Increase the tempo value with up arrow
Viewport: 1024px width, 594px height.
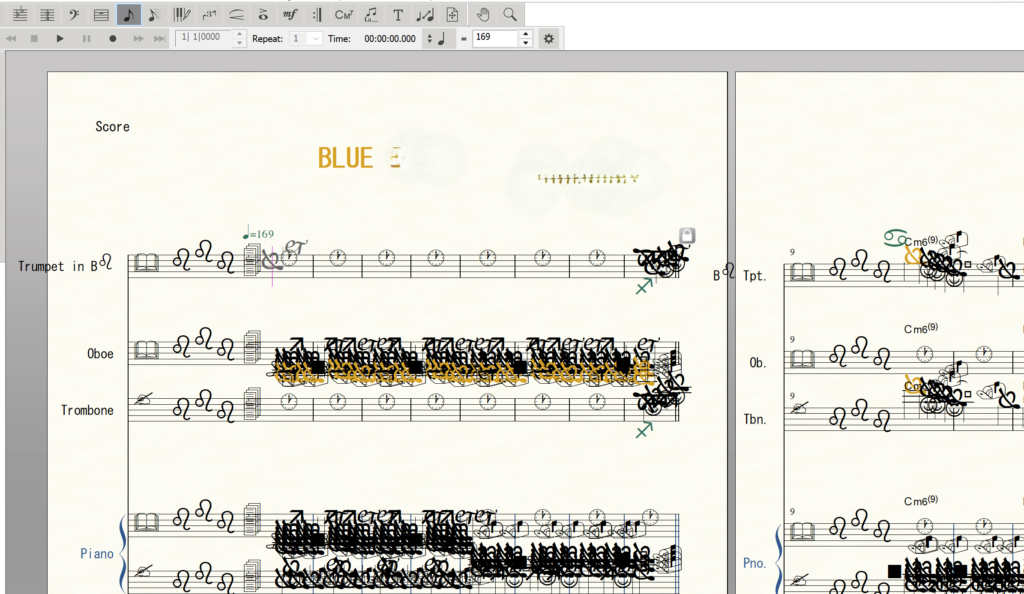click(x=526, y=34)
